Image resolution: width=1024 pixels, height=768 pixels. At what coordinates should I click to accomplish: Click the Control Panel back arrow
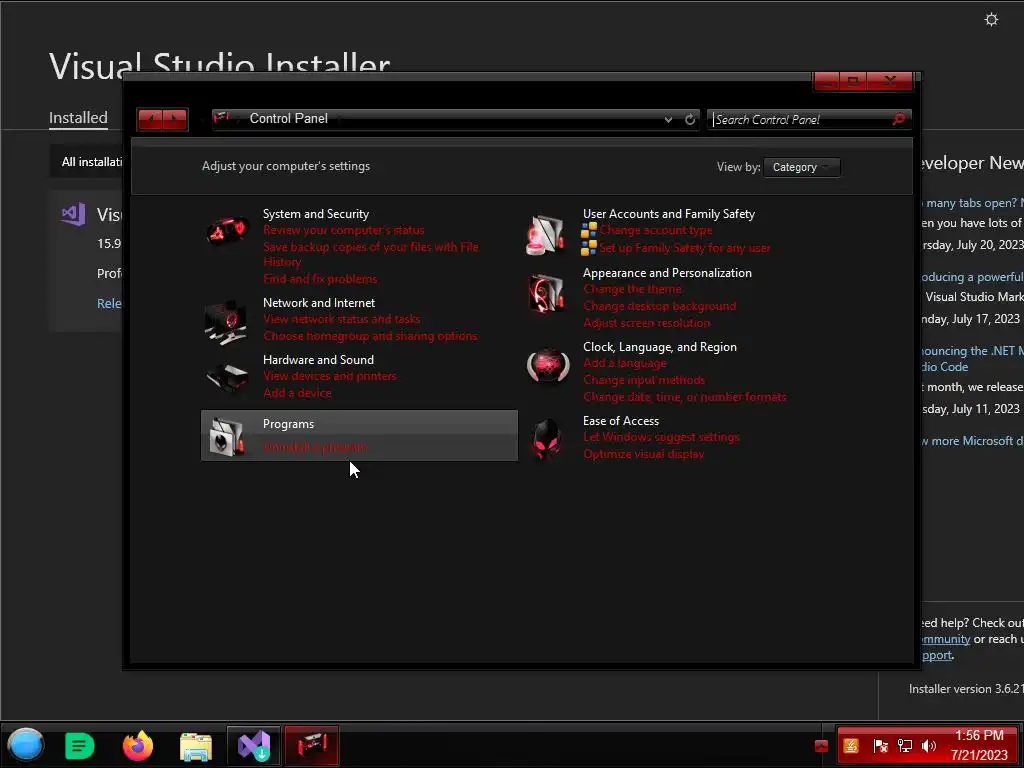(x=151, y=120)
